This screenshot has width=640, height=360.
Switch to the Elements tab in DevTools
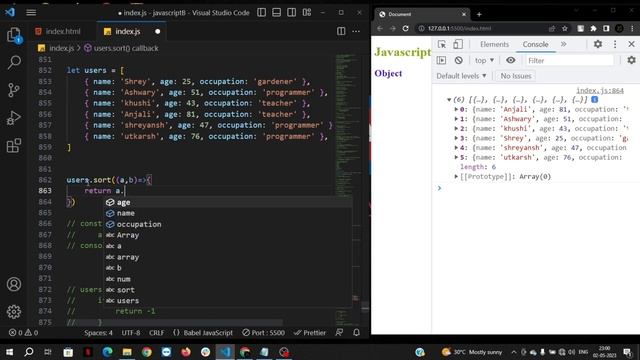point(494,44)
